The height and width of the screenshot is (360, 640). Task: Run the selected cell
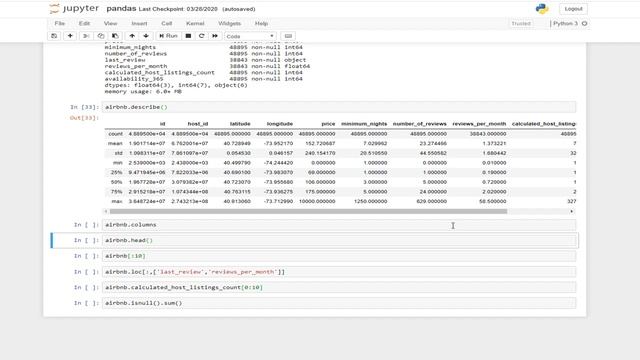click(168, 36)
